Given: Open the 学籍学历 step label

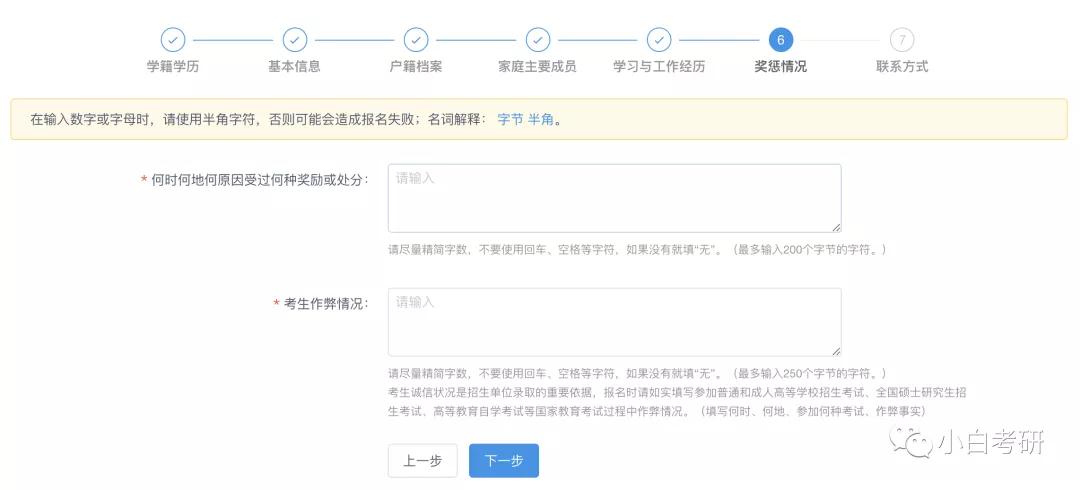Looking at the screenshot, I should (173, 67).
